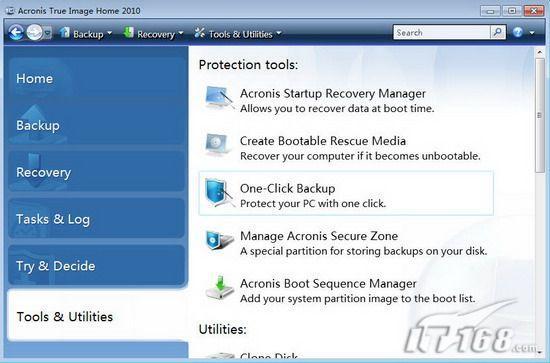Click the vertical scrollbar thumb
Screen dimensions: 550x363
click(x=539, y=115)
